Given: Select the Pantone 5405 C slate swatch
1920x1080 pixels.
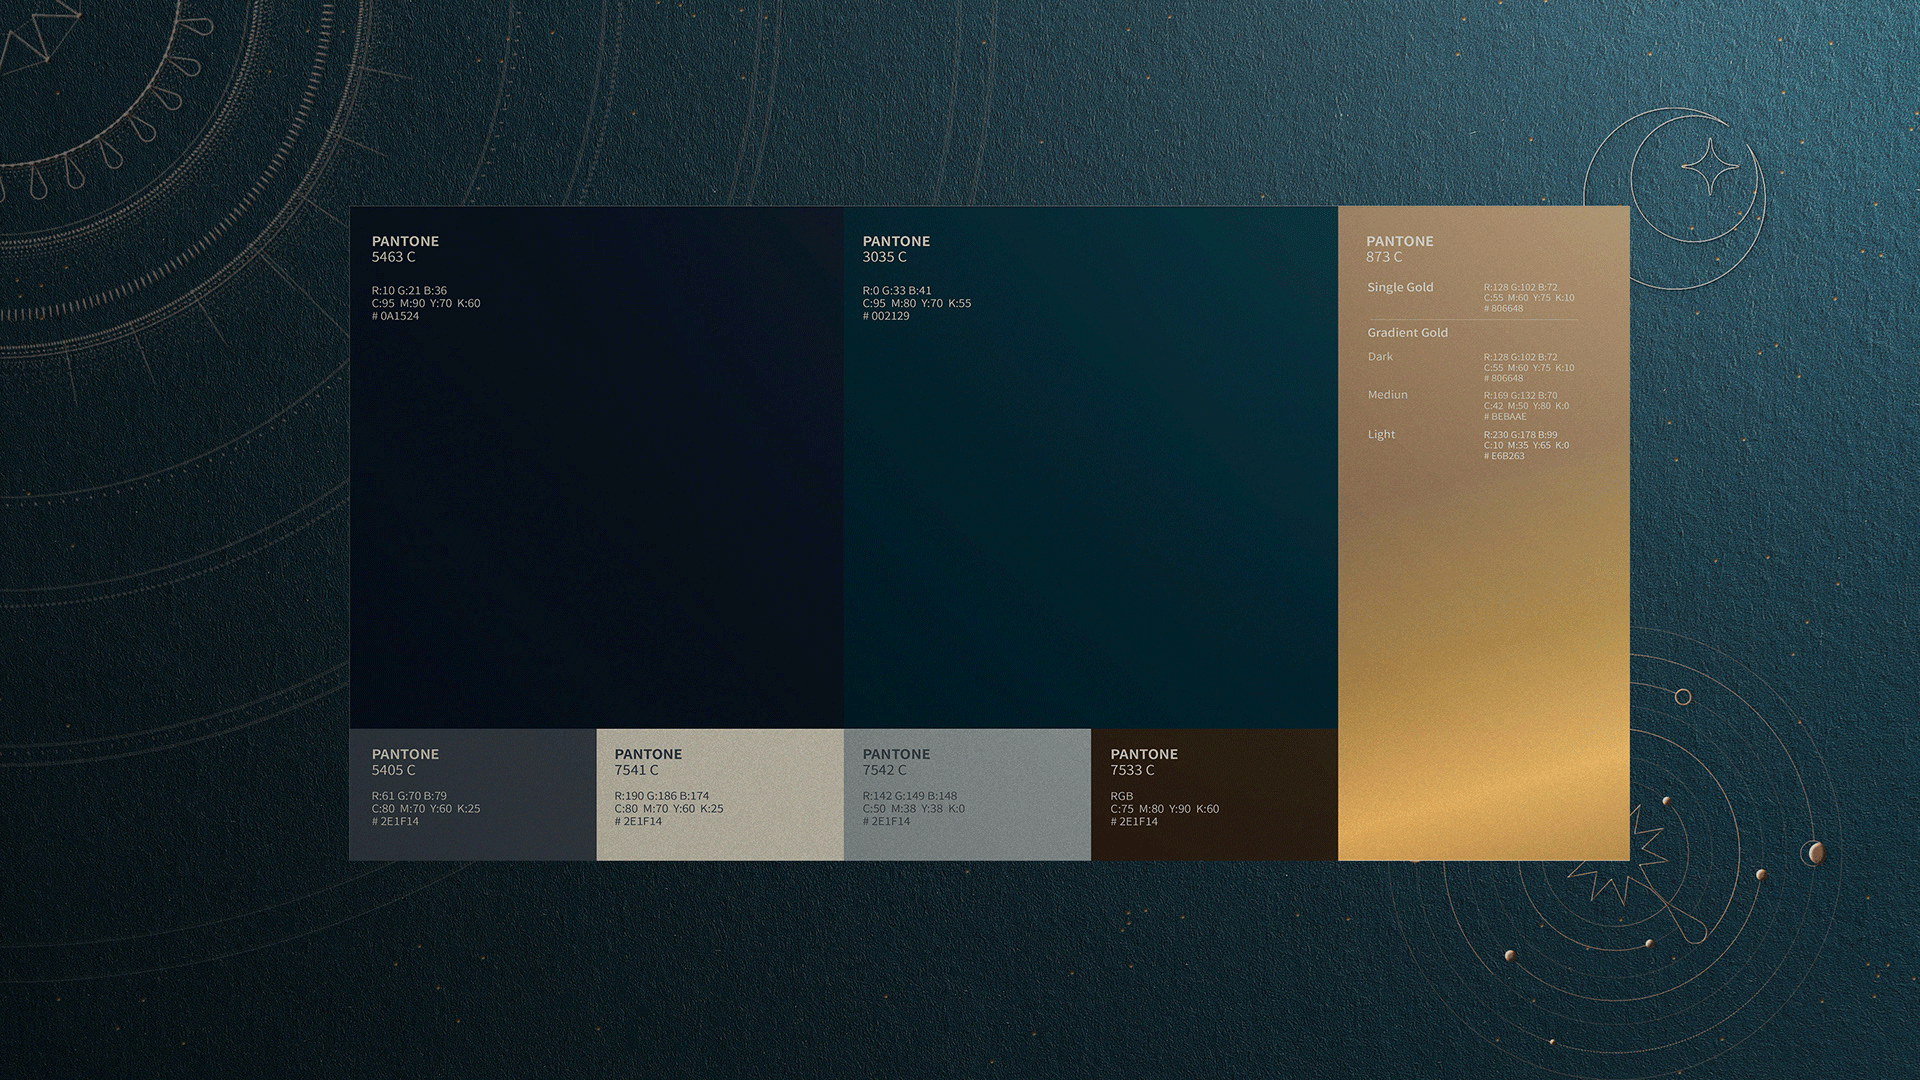Looking at the screenshot, I should tap(473, 794).
